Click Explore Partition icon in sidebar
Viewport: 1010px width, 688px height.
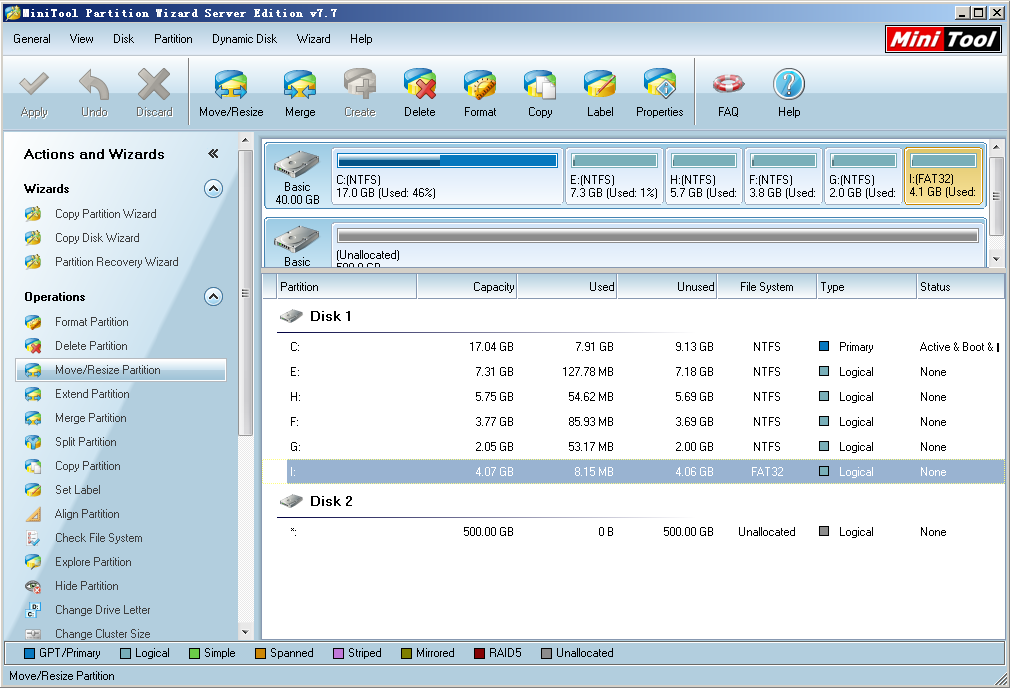33,562
